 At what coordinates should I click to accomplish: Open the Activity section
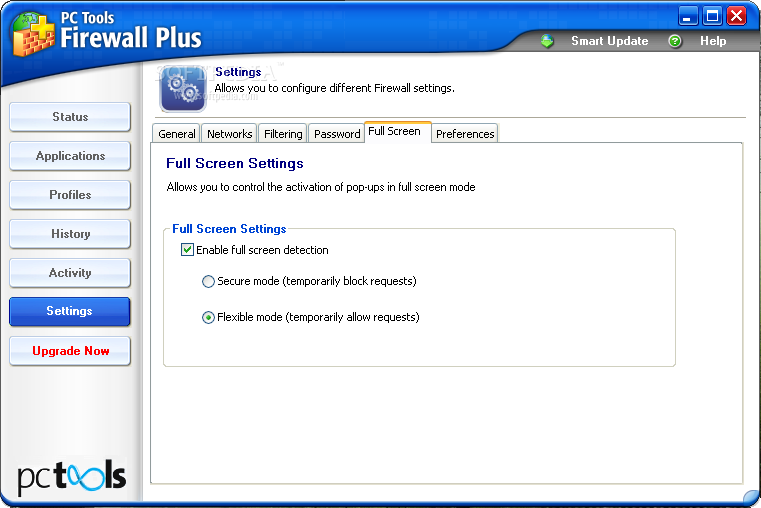coord(70,273)
